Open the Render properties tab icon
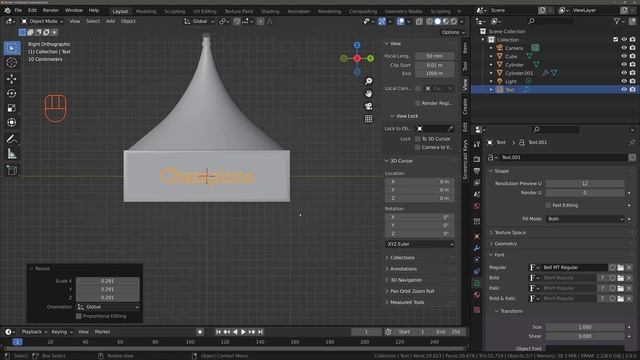640x360 pixels. tap(477, 159)
